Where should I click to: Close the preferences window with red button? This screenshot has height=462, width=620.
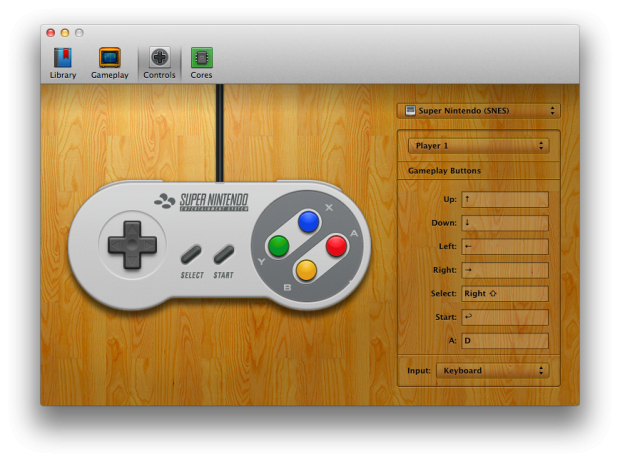tap(51, 33)
